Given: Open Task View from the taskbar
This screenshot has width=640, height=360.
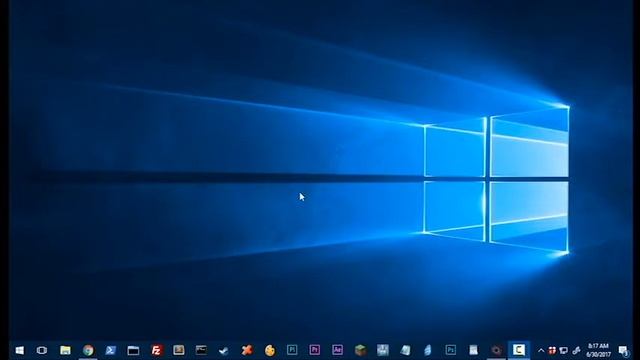Looking at the screenshot, I should coord(42,350).
